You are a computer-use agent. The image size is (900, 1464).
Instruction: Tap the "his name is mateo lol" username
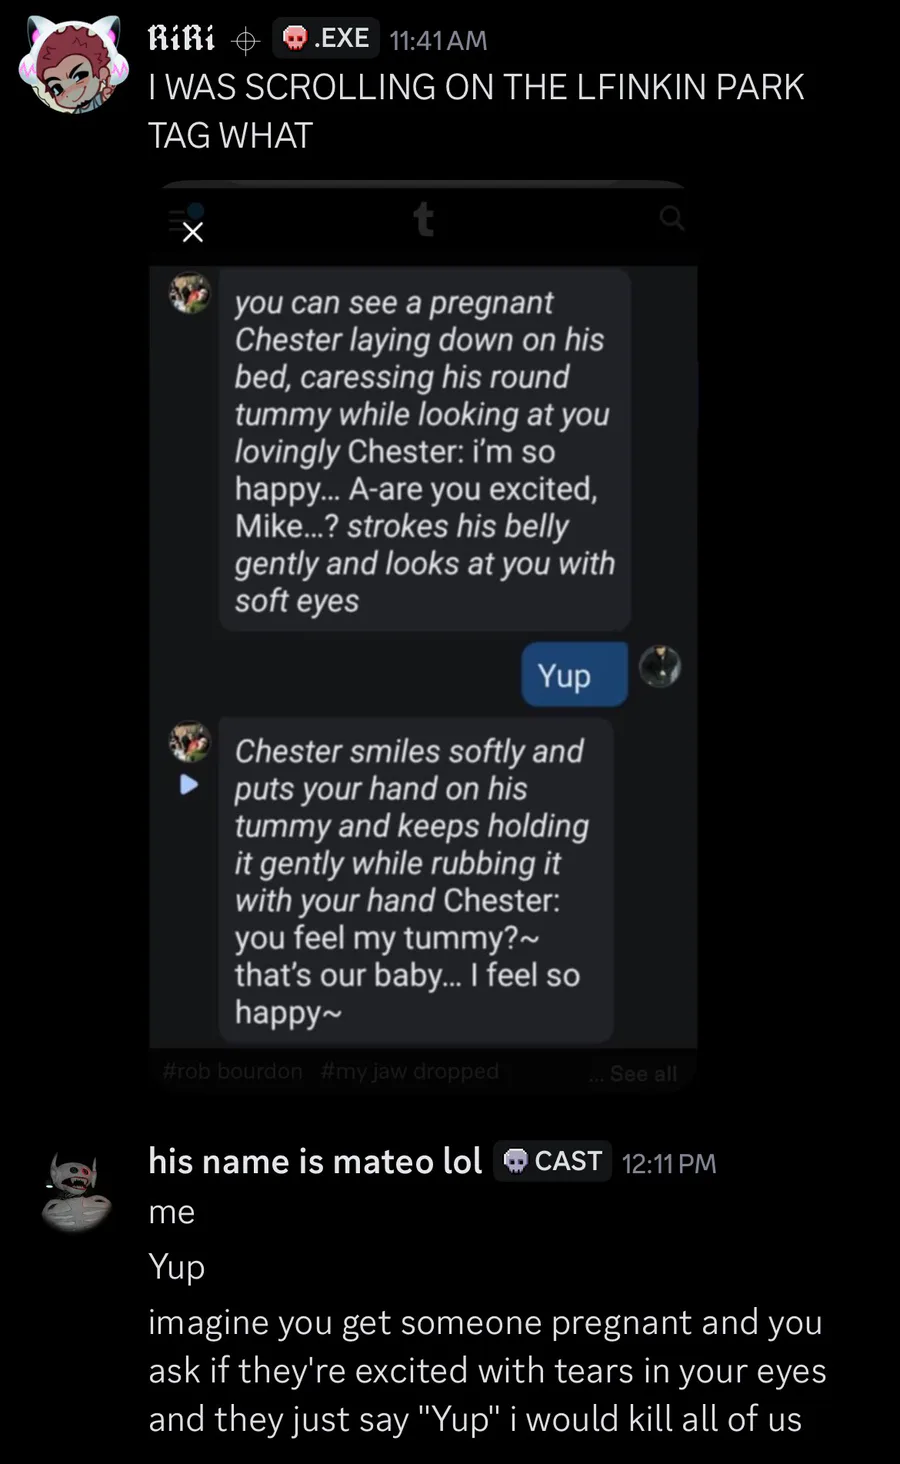(x=315, y=1161)
